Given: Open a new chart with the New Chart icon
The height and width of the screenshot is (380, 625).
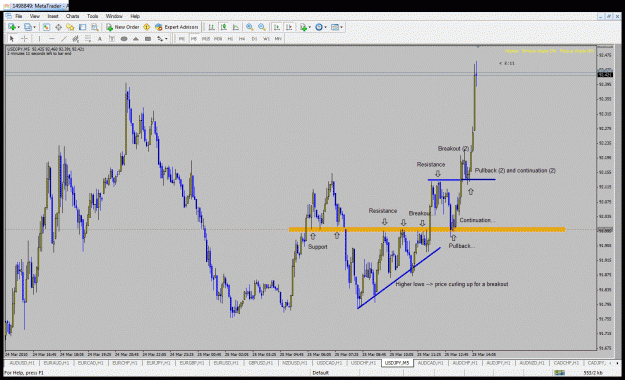Looking at the screenshot, I should coord(12,27).
